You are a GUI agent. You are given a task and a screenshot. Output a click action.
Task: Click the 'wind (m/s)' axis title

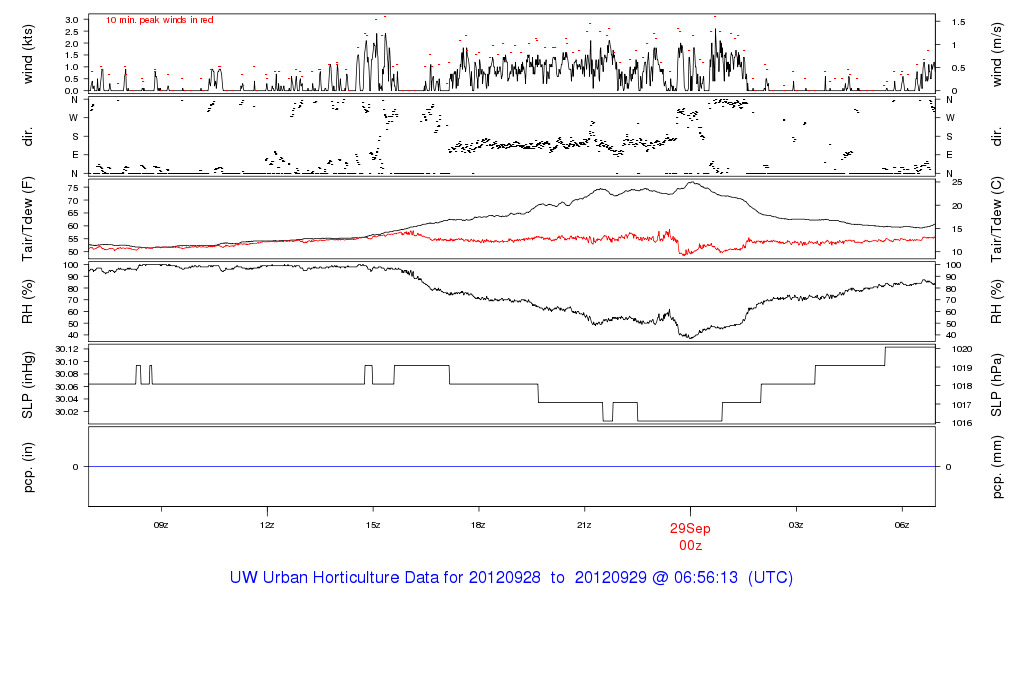pos(997,54)
